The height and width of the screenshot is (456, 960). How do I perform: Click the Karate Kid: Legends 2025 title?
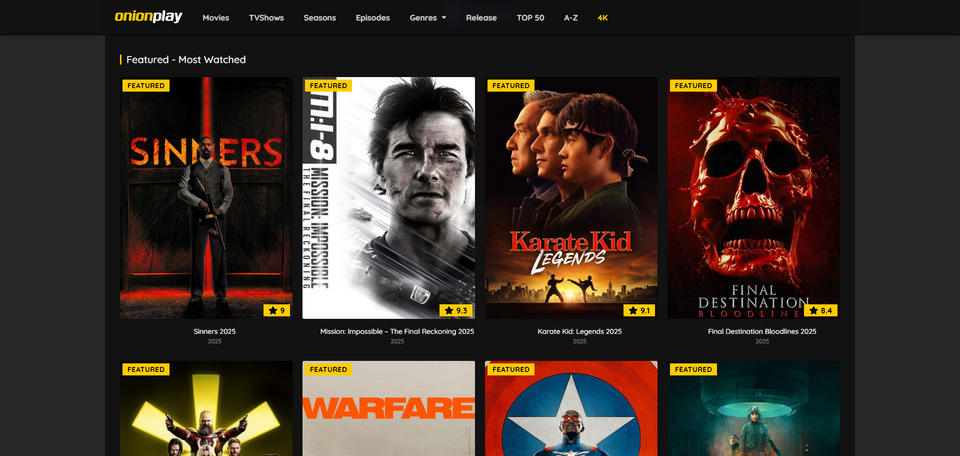(580, 331)
